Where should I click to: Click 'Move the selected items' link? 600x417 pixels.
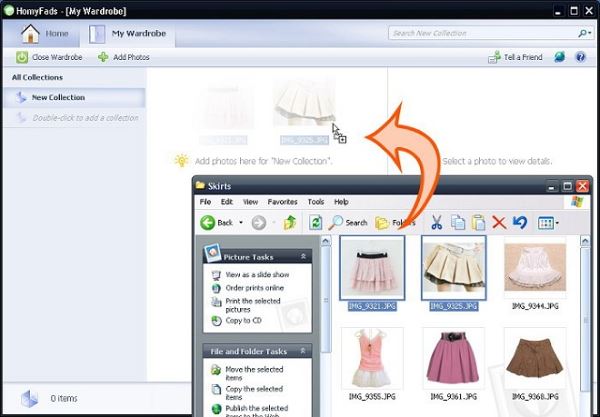254,373
